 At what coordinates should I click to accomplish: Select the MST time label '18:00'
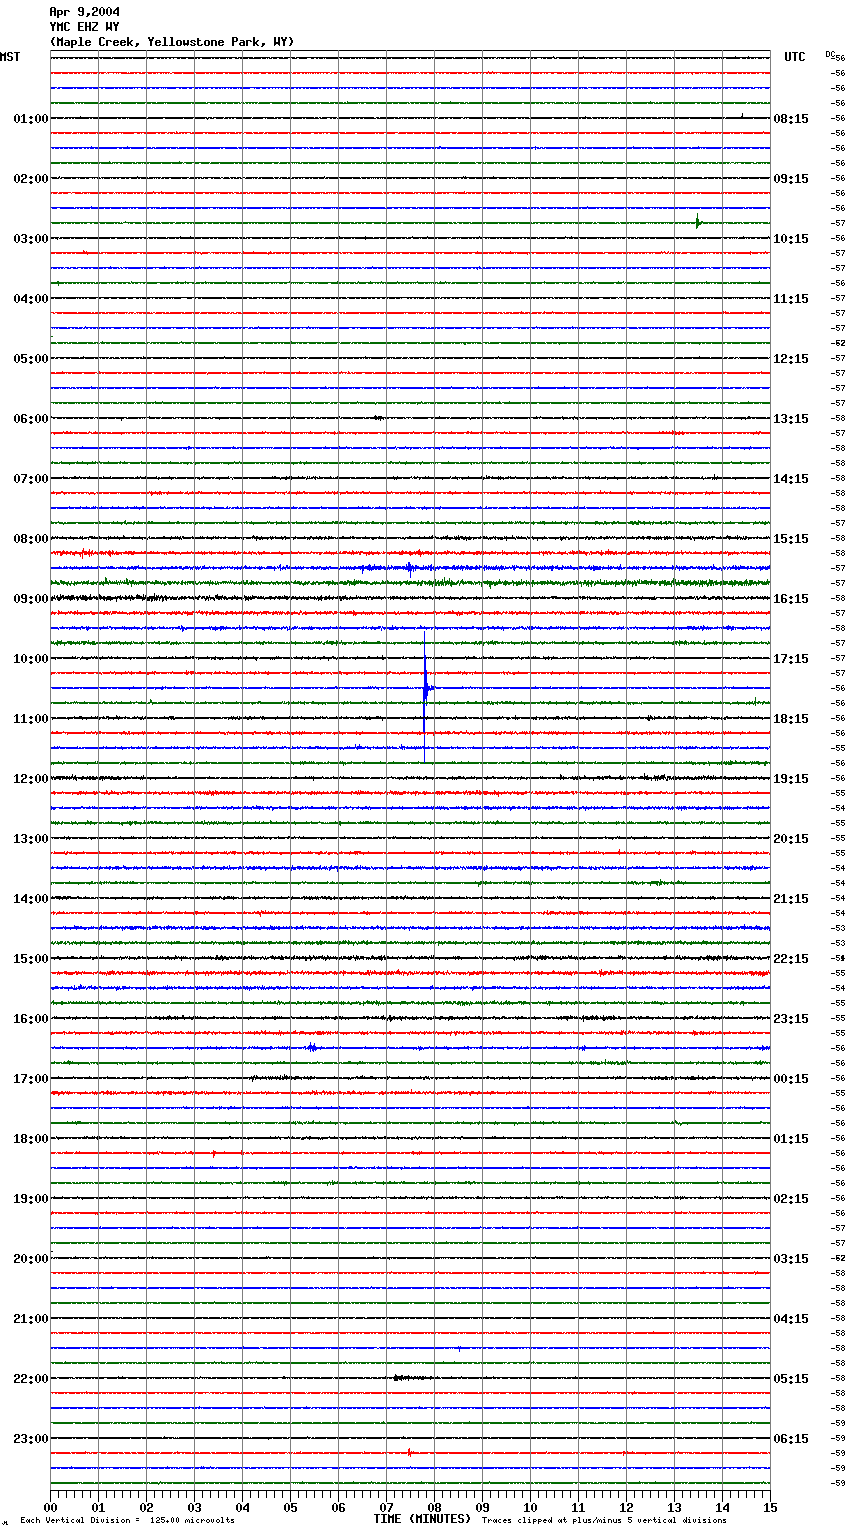pyautogui.click(x=31, y=1139)
